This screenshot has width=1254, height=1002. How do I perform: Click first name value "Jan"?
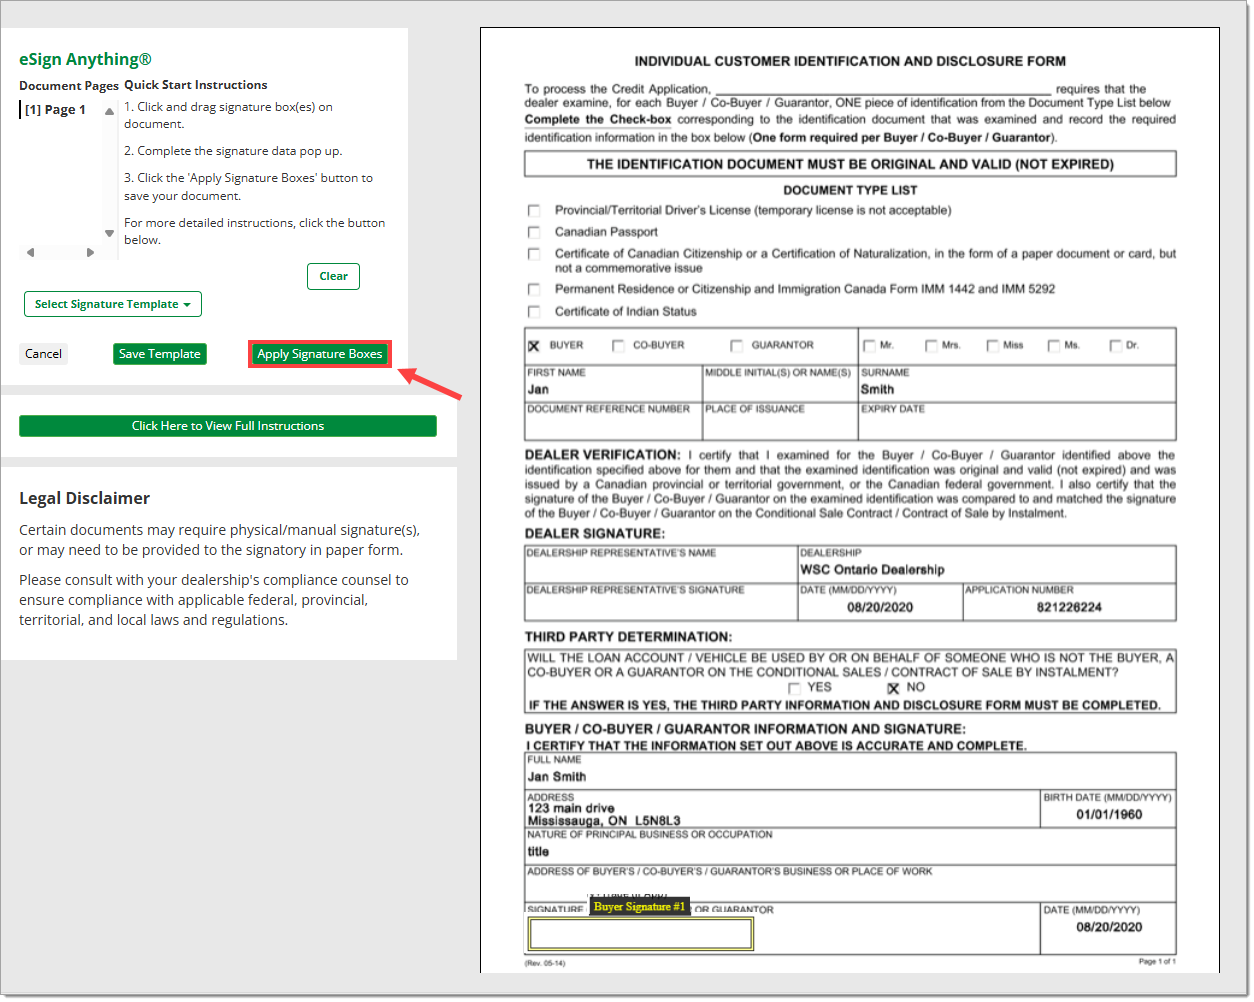538,390
